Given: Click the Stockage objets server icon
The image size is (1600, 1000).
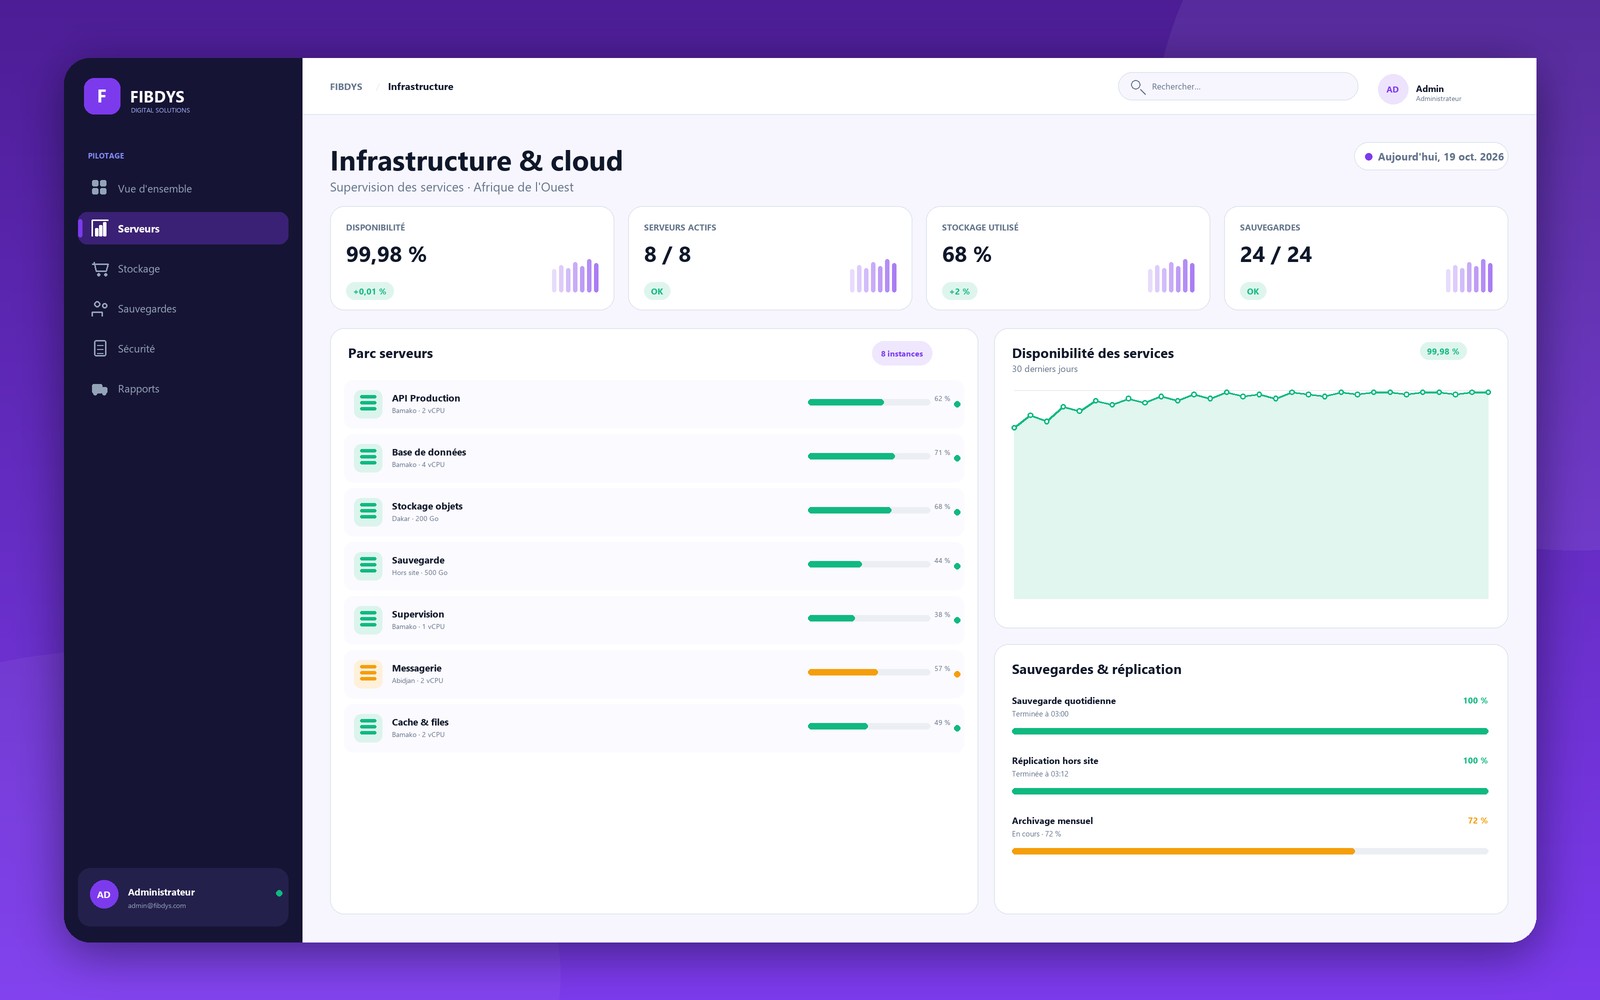Looking at the screenshot, I should click(x=368, y=511).
